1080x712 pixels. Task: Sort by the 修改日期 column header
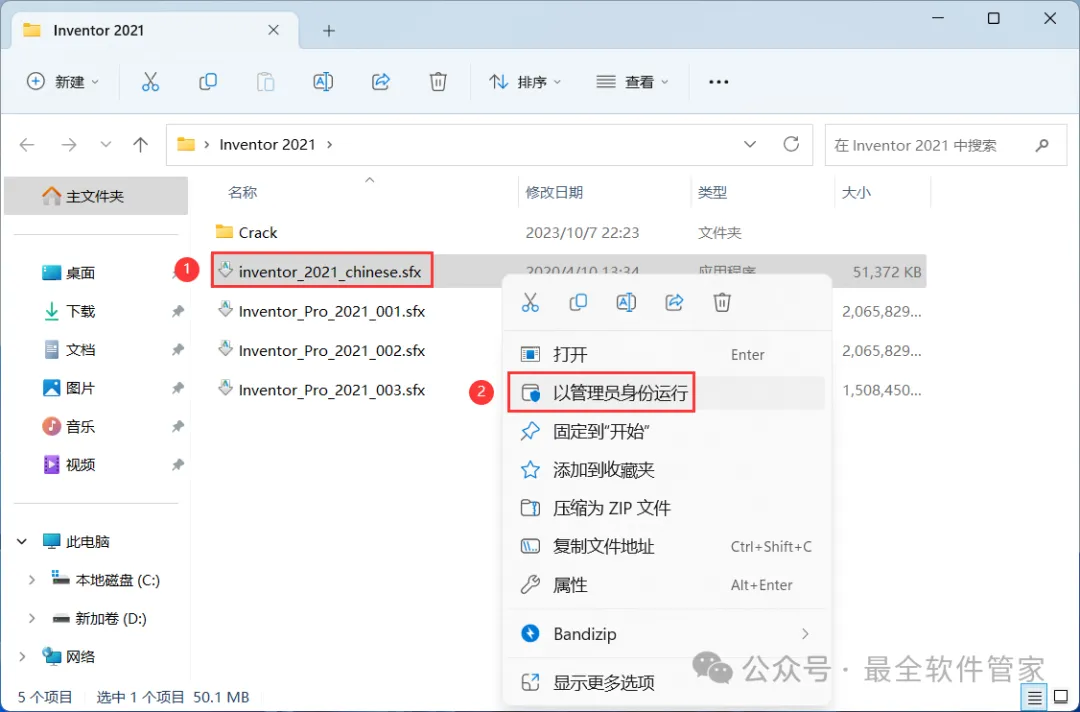point(554,192)
